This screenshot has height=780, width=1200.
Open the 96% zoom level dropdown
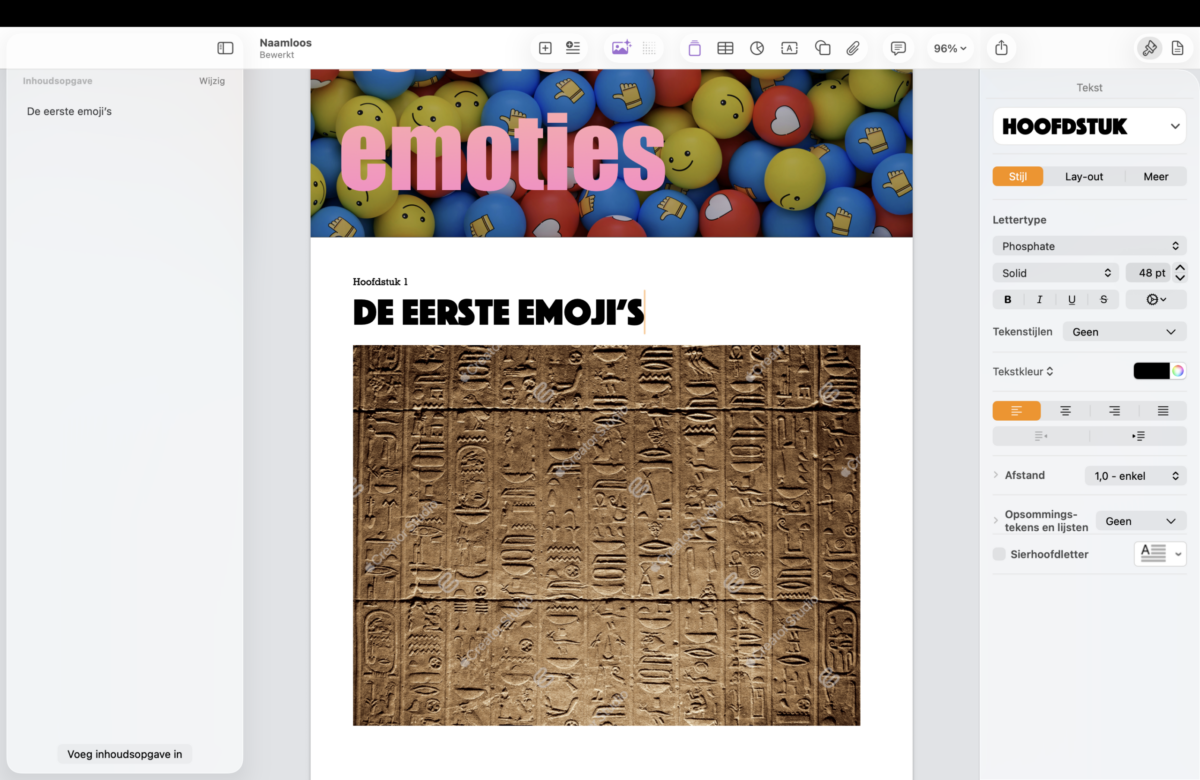tap(950, 48)
